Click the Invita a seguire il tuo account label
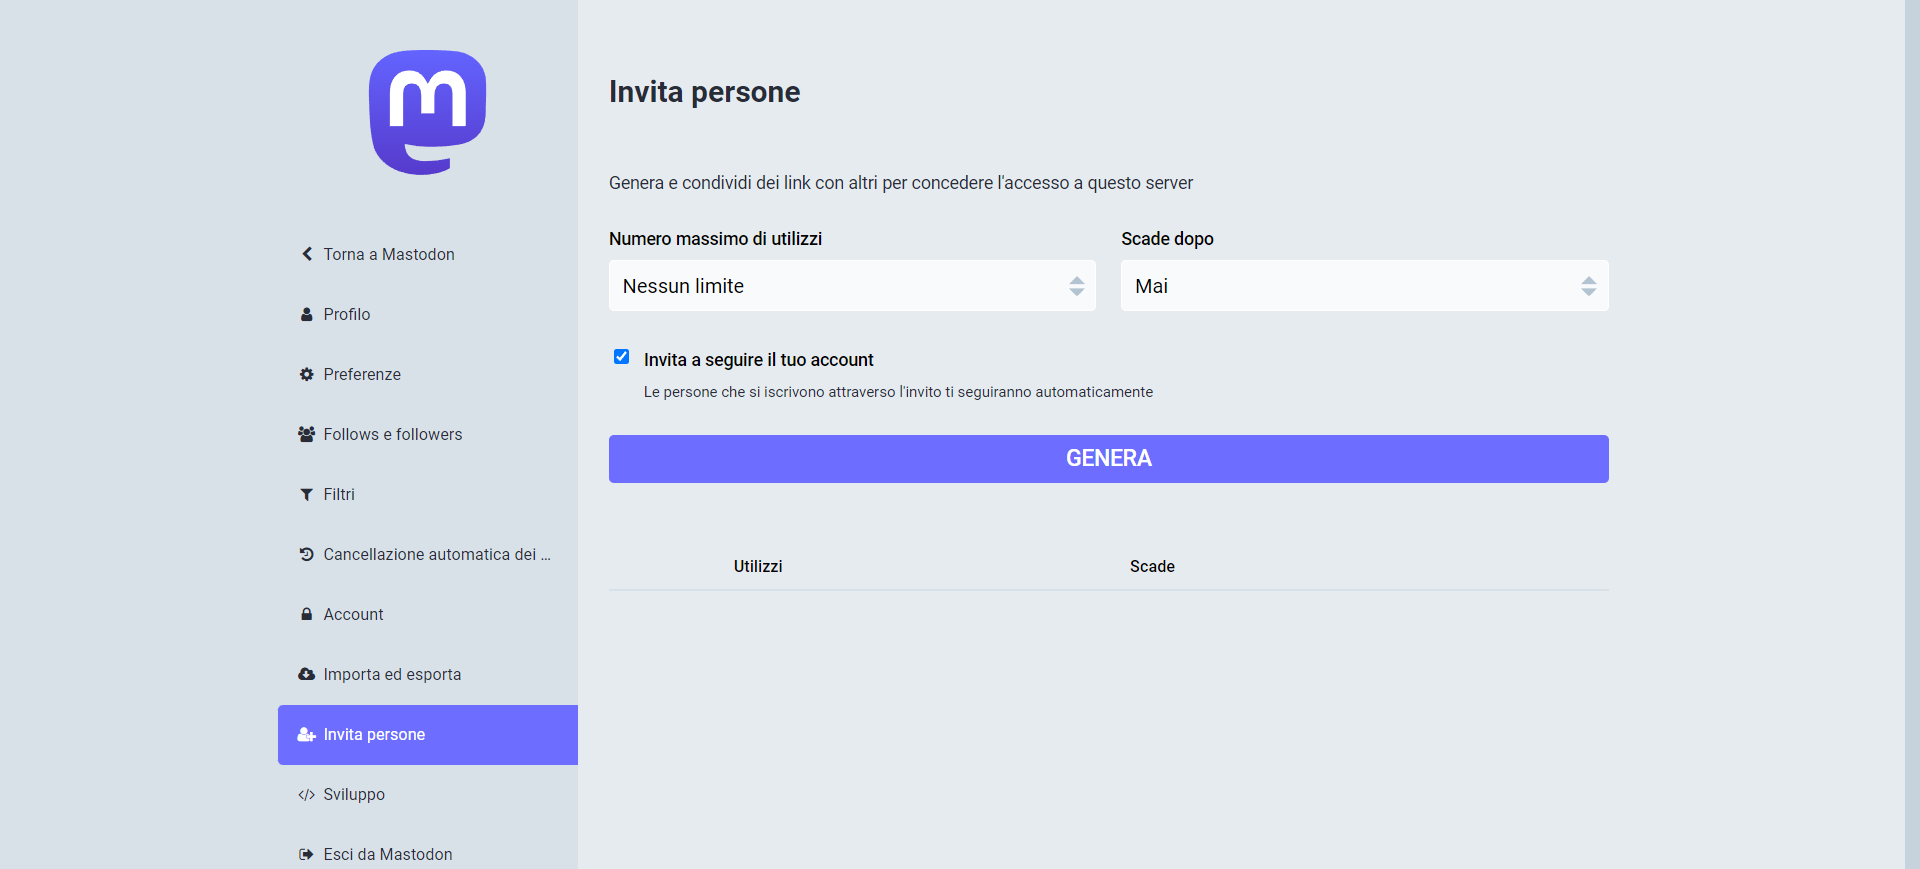This screenshot has height=869, width=1920. pos(758,360)
